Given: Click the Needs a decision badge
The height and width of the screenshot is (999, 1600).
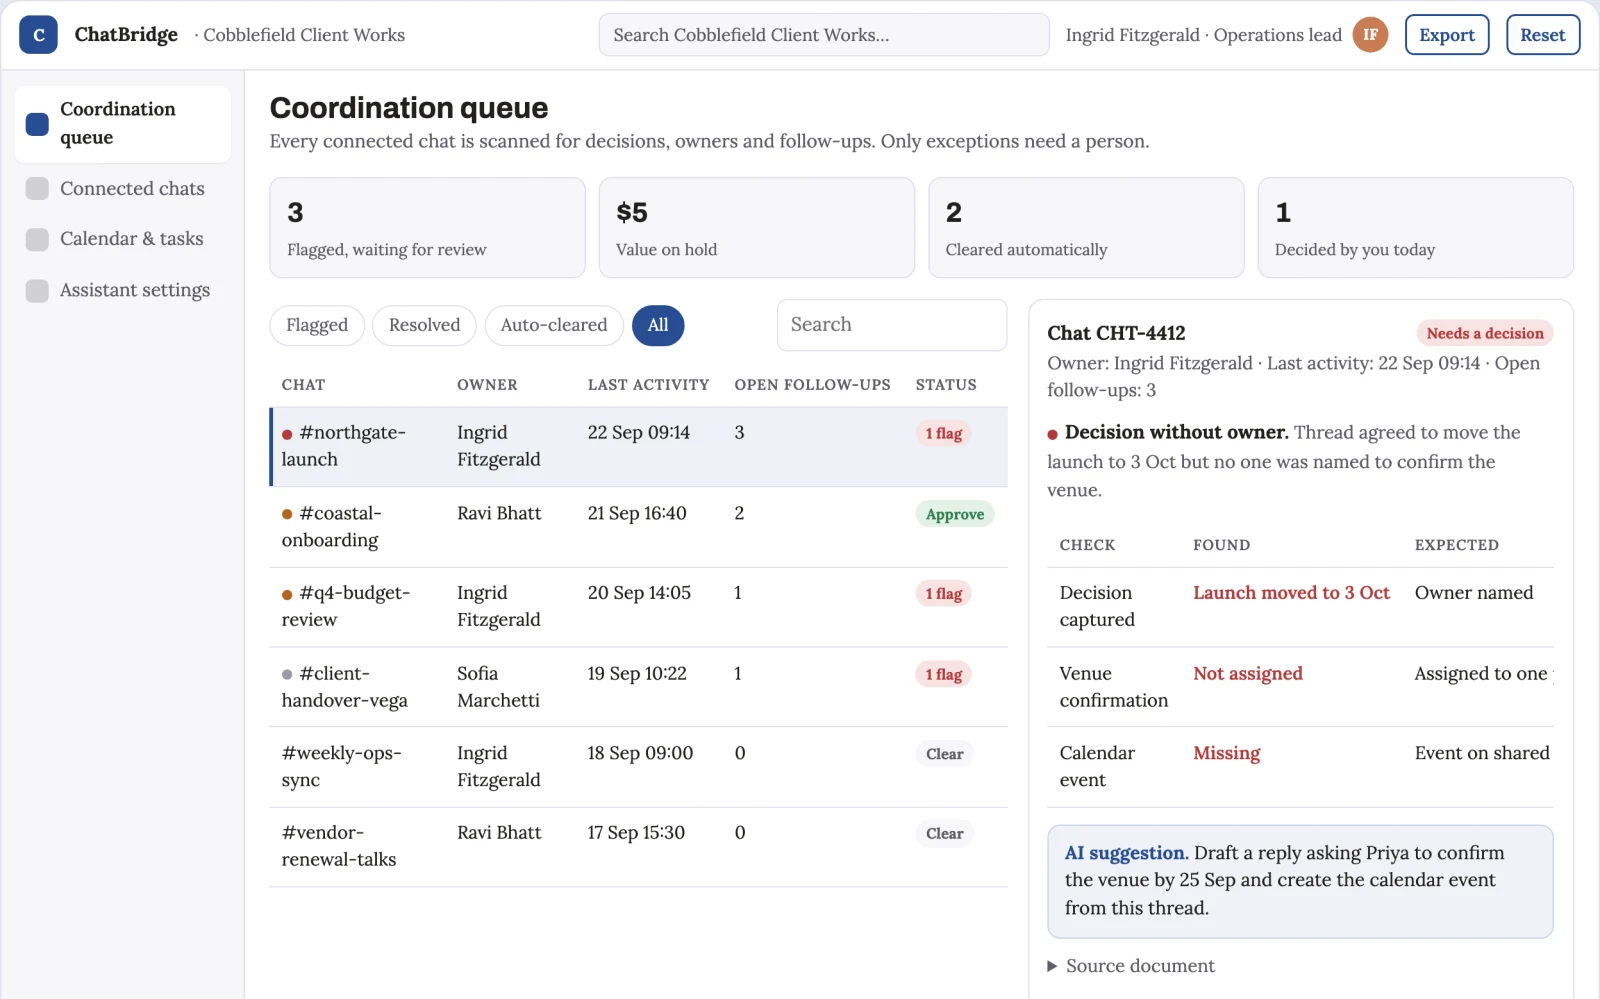Looking at the screenshot, I should 1485,333.
